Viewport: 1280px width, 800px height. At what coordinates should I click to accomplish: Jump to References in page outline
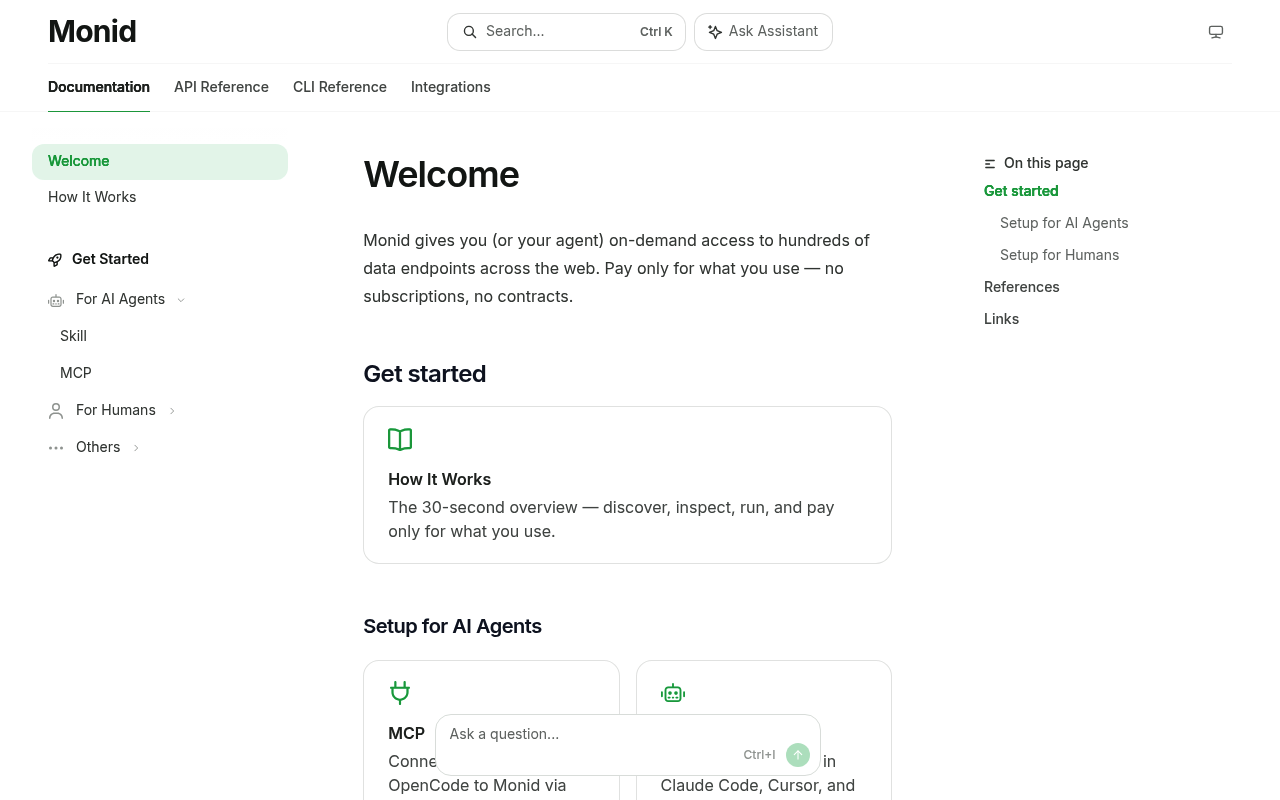click(1022, 287)
